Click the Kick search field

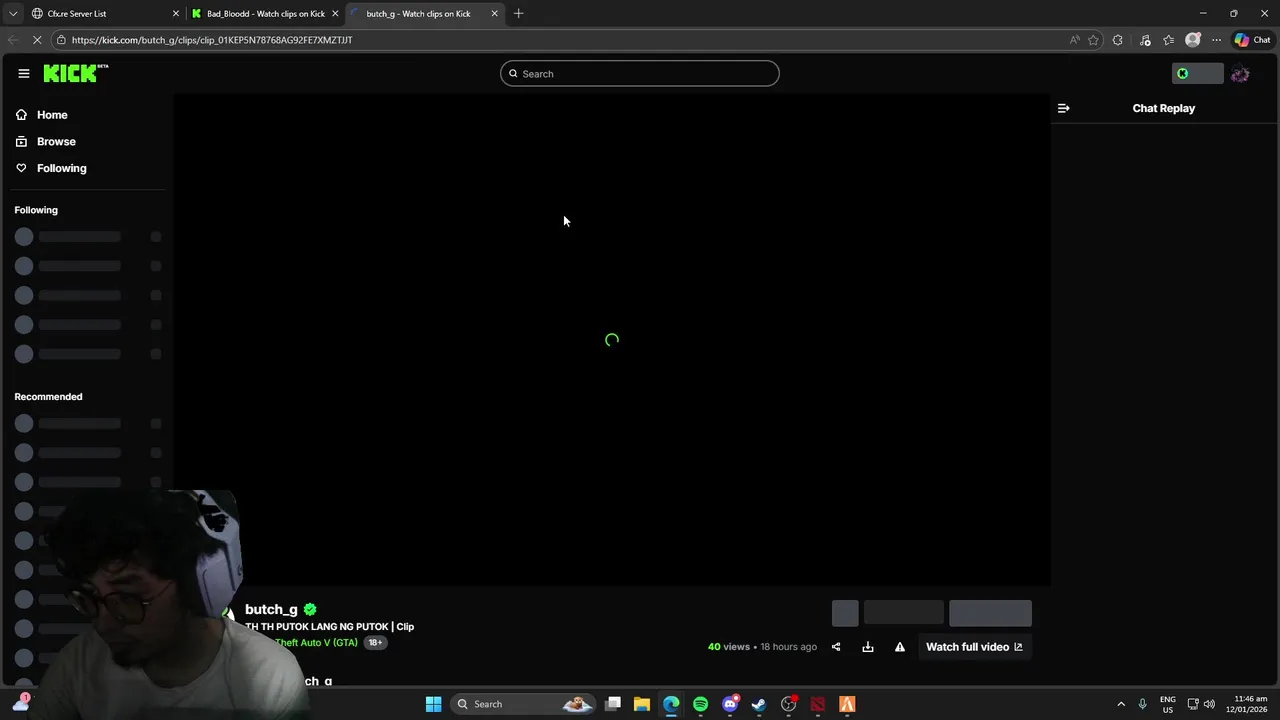point(640,74)
